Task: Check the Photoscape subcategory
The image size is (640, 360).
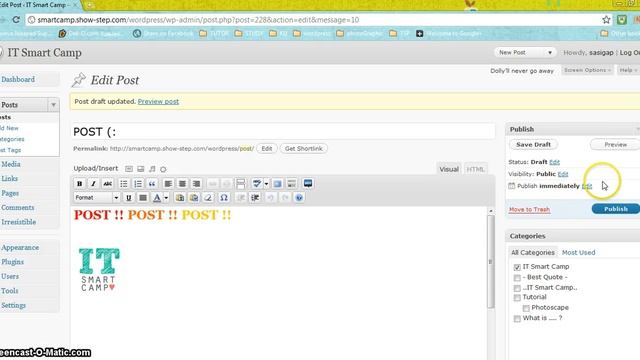Action: point(526,308)
